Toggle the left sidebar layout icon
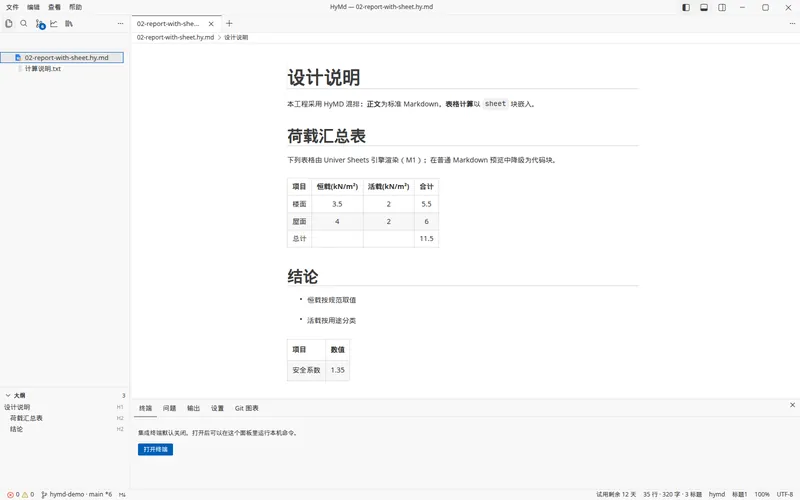This screenshot has height=500, width=800. click(686, 7)
